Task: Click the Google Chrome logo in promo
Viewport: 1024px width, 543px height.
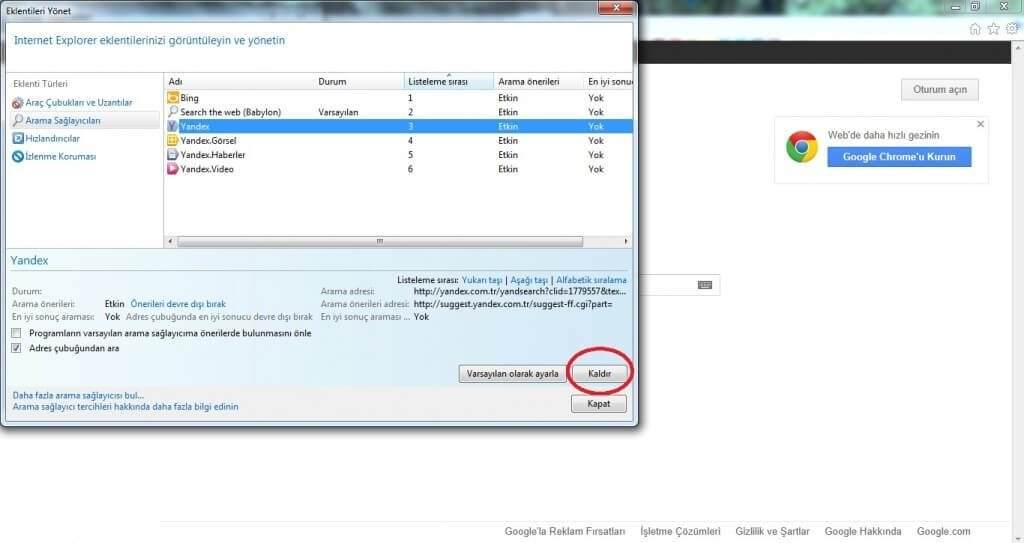Action: click(802, 147)
